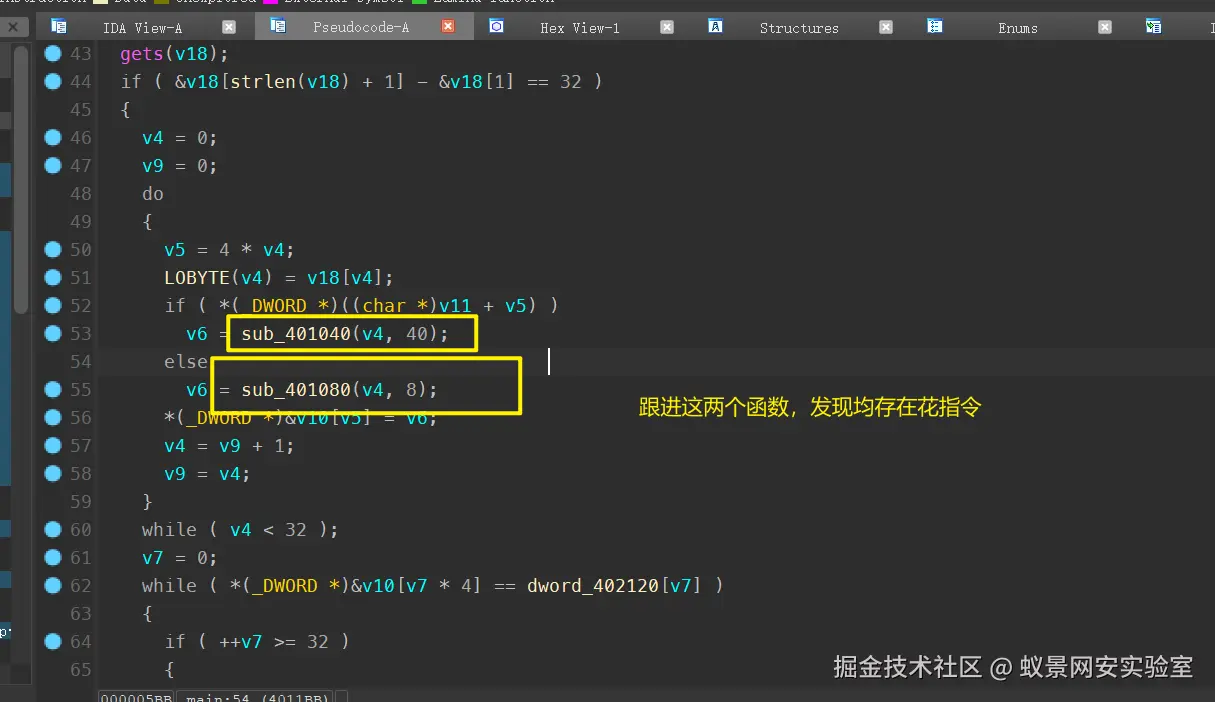
Task: Toggle breakpoint dot on line 64
Action: click(52, 641)
